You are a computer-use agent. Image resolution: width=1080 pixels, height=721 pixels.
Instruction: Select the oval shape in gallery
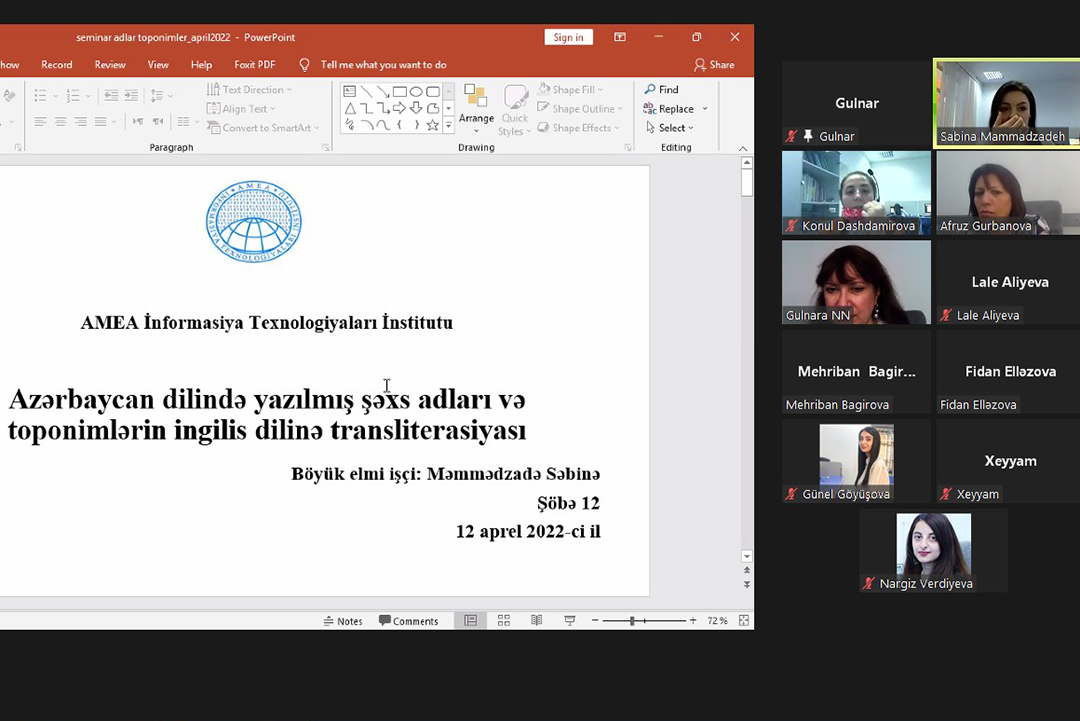pyautogui.click(x=416, y=92)
